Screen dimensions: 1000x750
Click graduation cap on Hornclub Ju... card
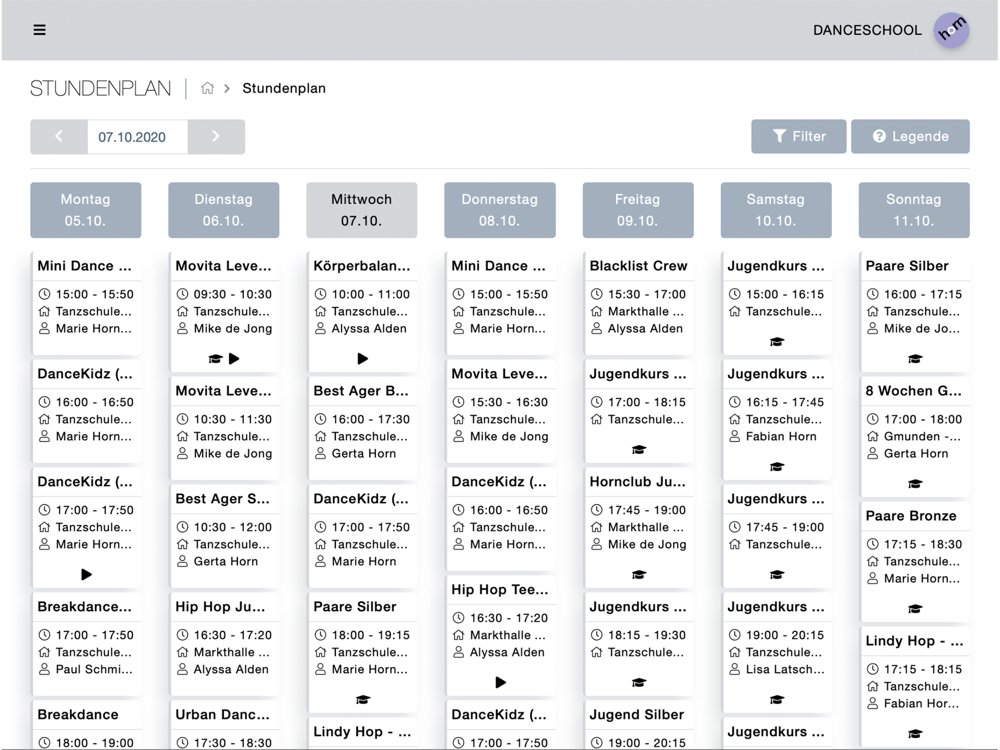tap(638, 575)
